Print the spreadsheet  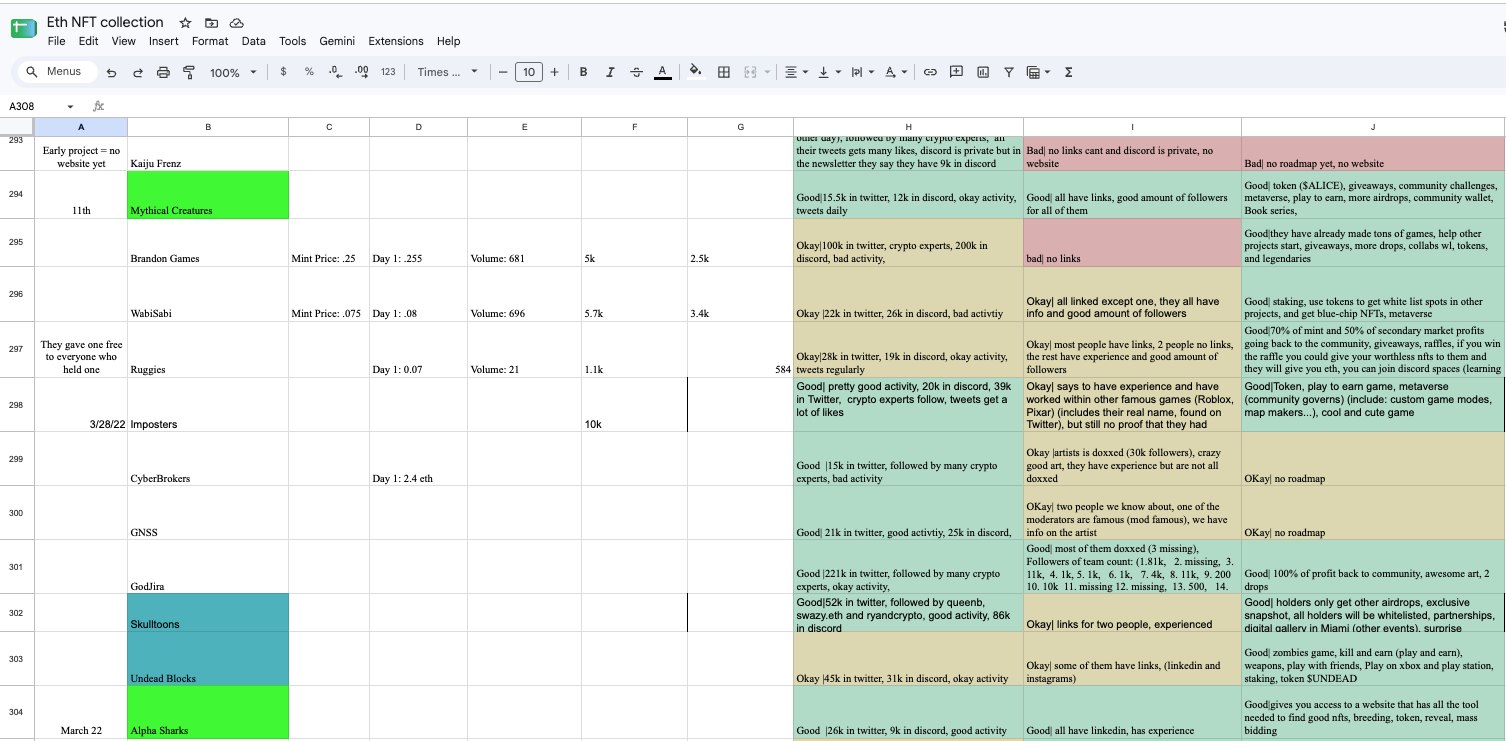click(x=163, y=72)
